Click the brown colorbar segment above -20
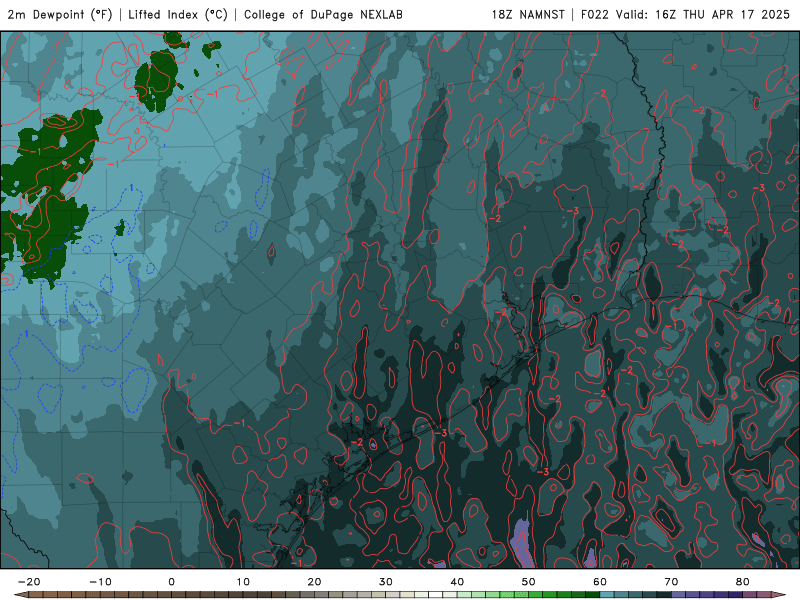 36,595
